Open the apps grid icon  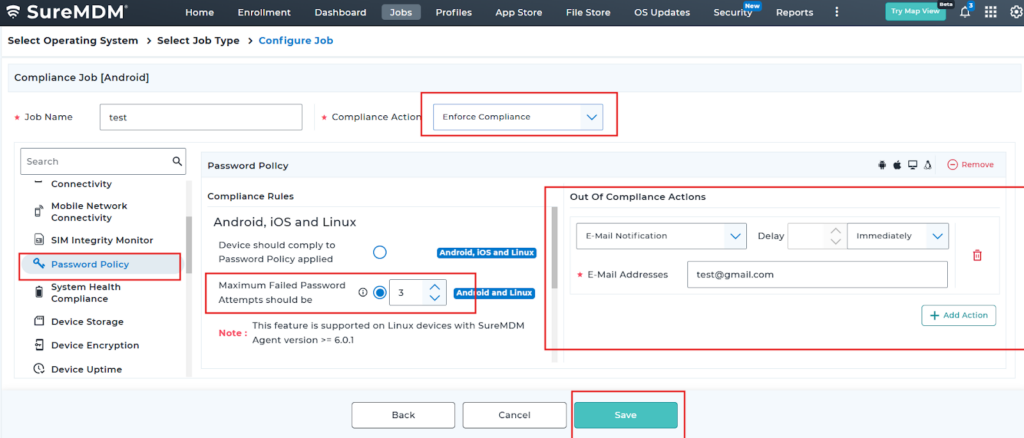click(989, 12)
